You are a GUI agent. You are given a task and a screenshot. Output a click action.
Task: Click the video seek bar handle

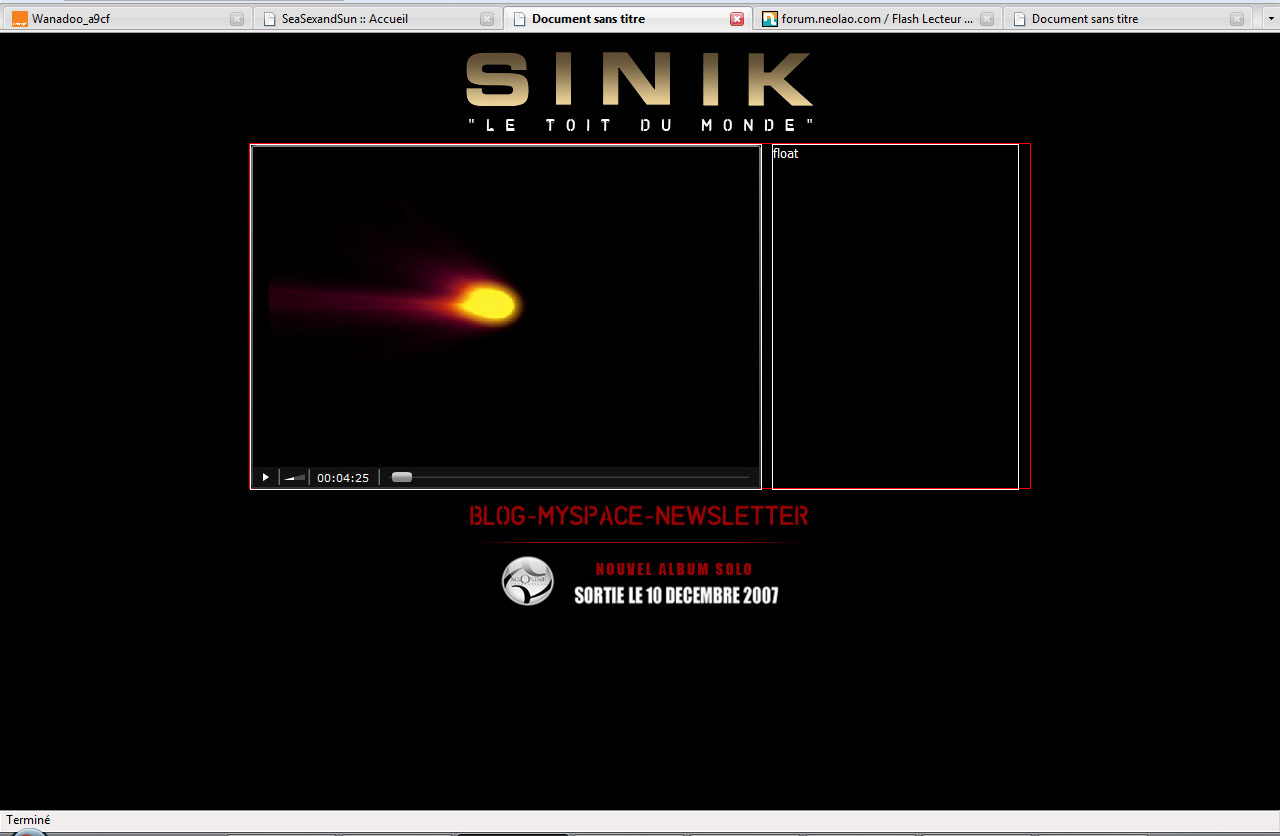pyautogui.click(x=402, y=477)
